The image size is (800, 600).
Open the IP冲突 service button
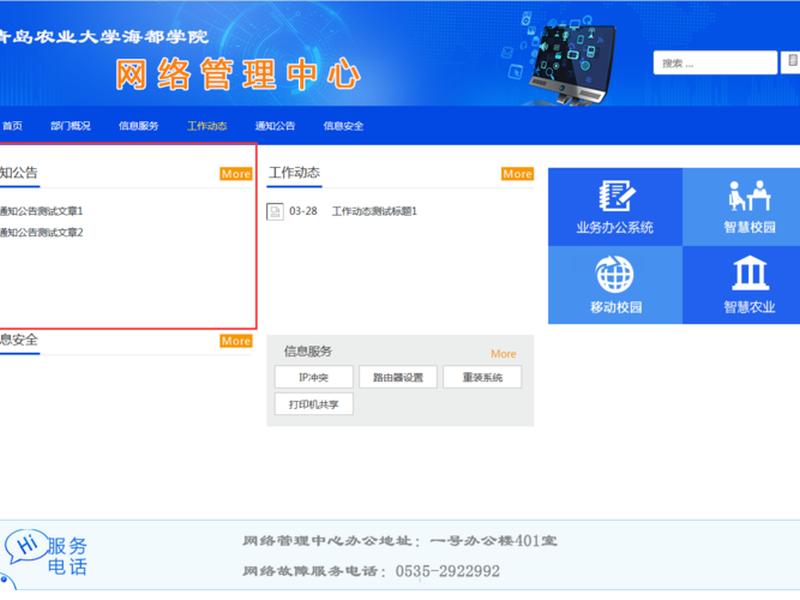[x=314, y=377]
